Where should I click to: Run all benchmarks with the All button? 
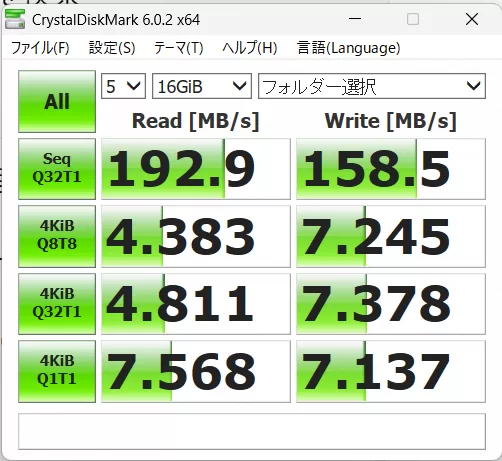click(x=57, y=101)
